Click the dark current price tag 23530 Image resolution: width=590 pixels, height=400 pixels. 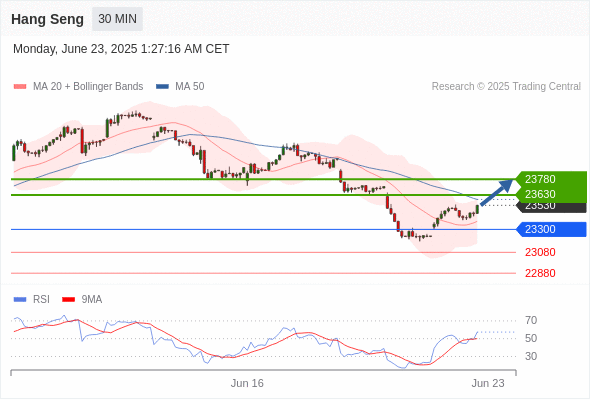click(551, 207)
